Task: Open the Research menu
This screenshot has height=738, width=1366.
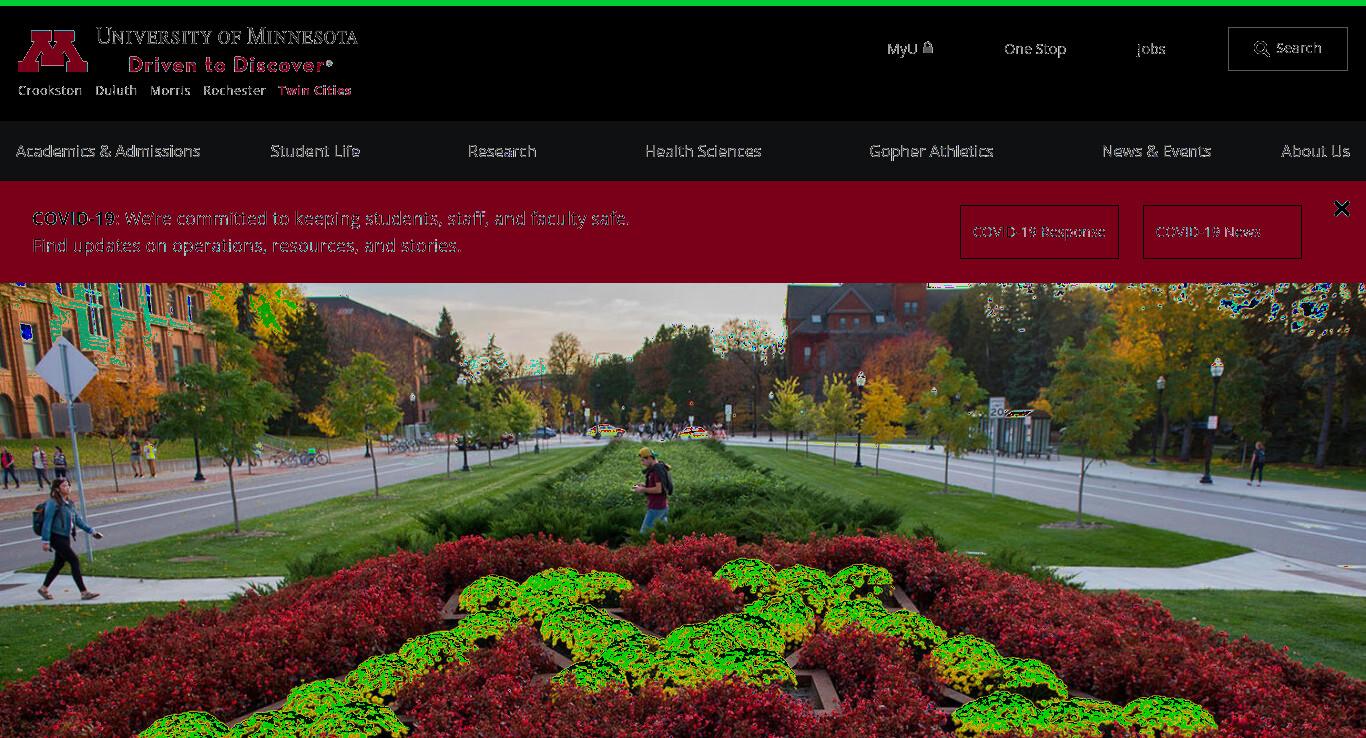Action: point(502,151)
